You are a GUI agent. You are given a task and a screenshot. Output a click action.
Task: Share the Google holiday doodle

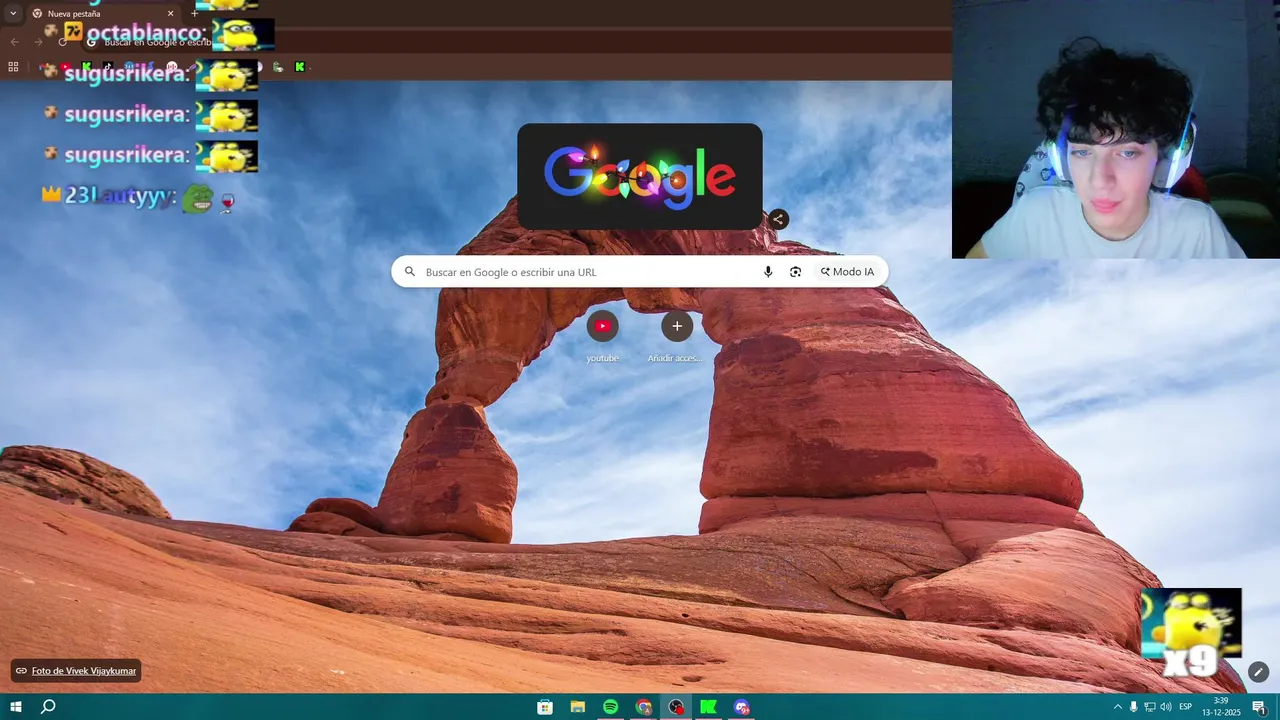click(x=778, y=219)
